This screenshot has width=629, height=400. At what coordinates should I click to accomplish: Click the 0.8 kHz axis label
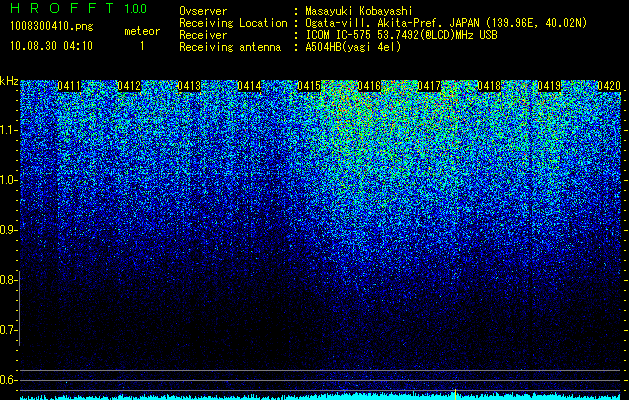coord(8,280)
